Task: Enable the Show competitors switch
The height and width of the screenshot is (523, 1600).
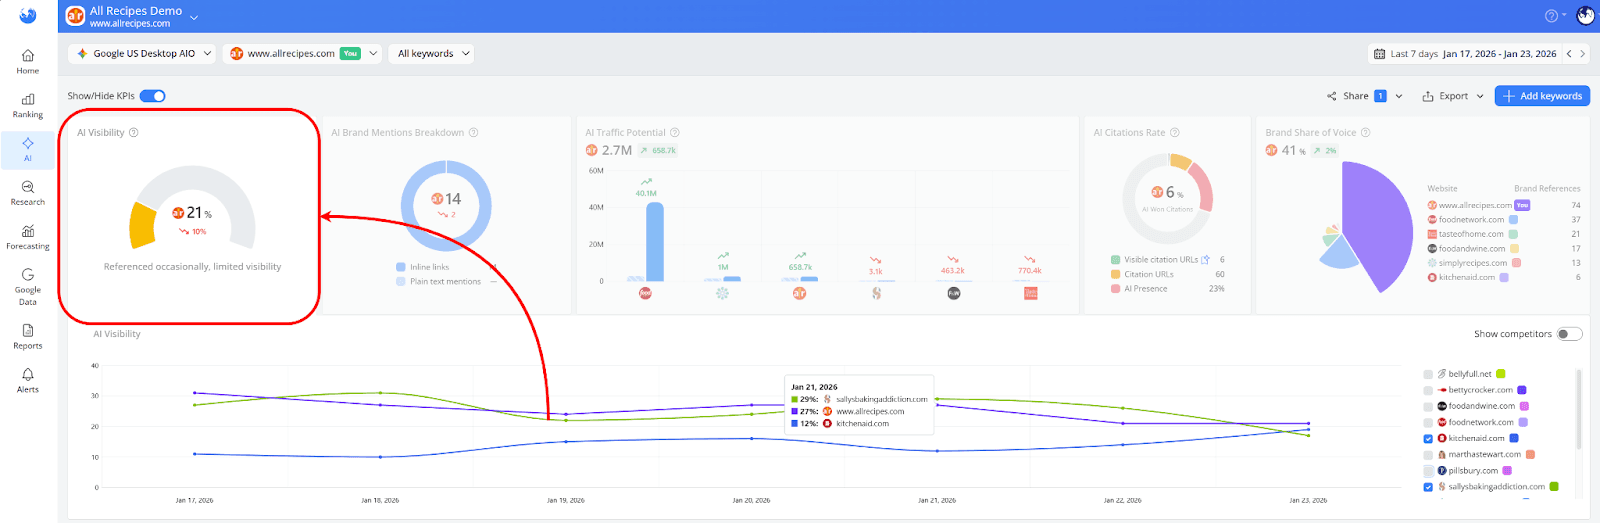Action: (1570, 334)
